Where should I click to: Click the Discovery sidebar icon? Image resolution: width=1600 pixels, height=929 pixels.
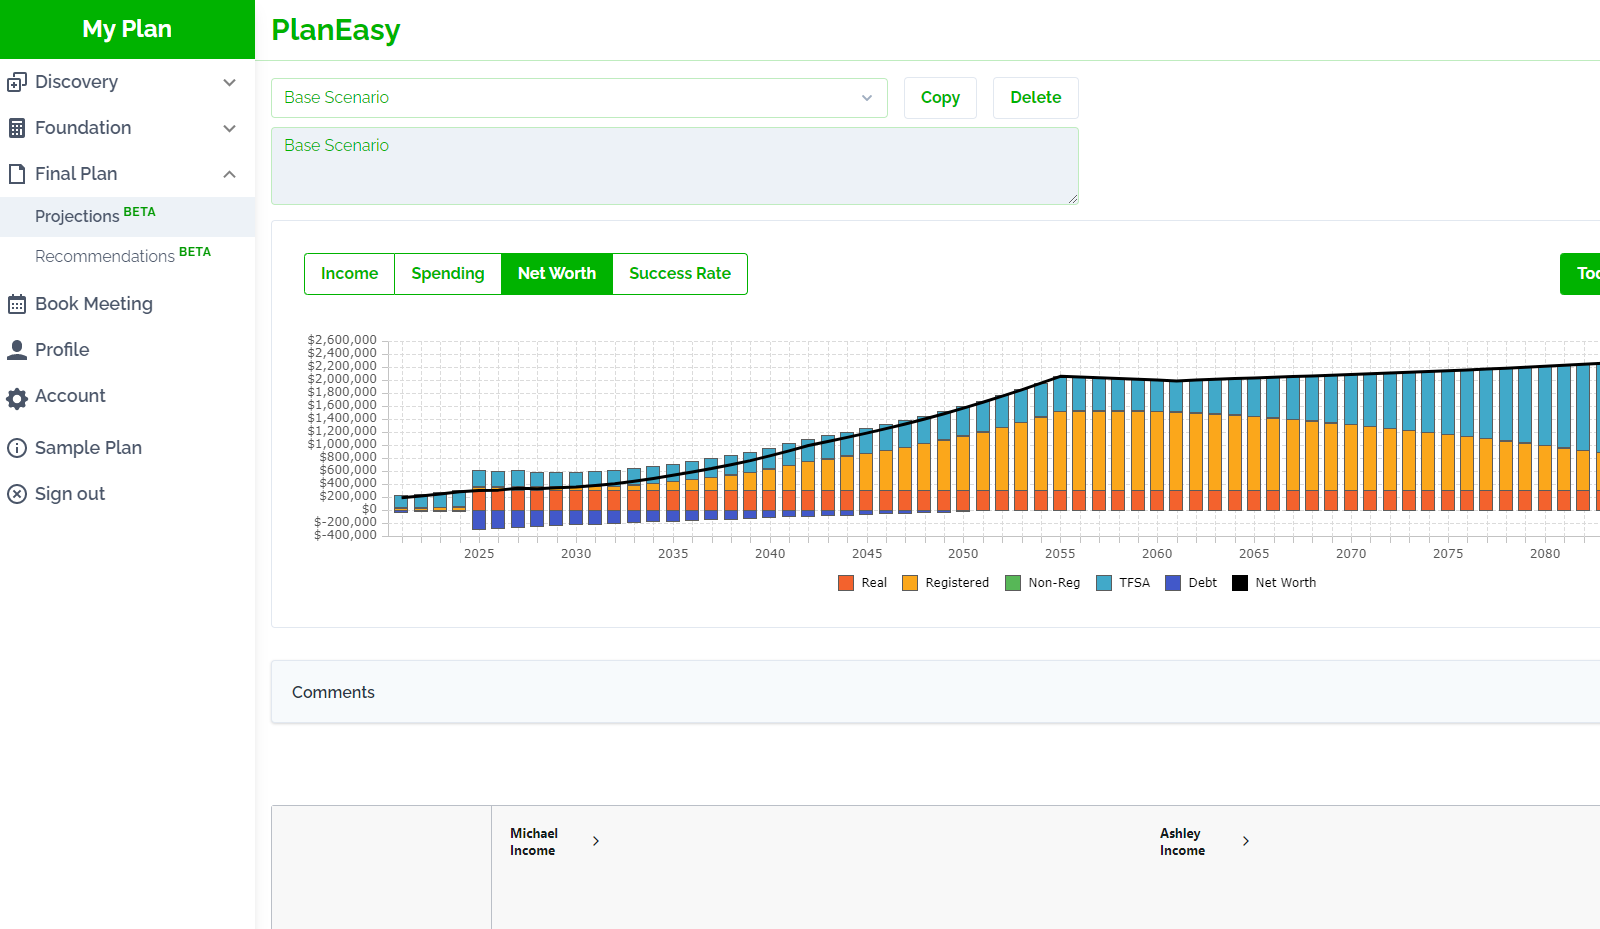click(x=17, y=82)
